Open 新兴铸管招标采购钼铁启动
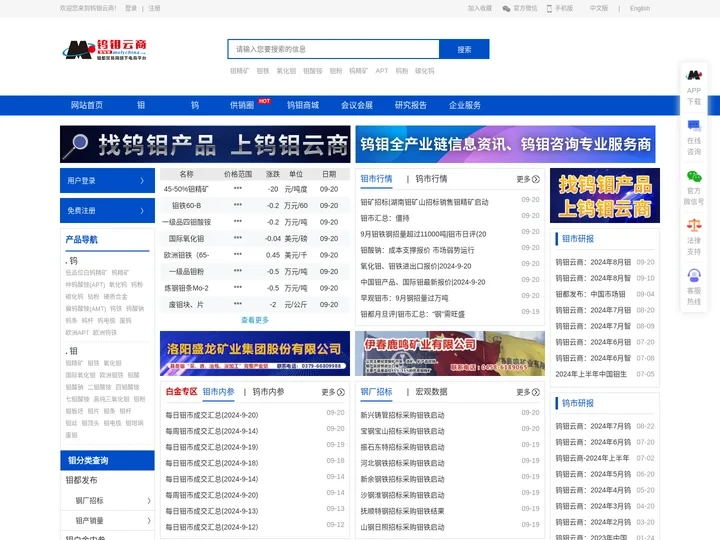This screenshot has height=540, width=720. point(402,415)
